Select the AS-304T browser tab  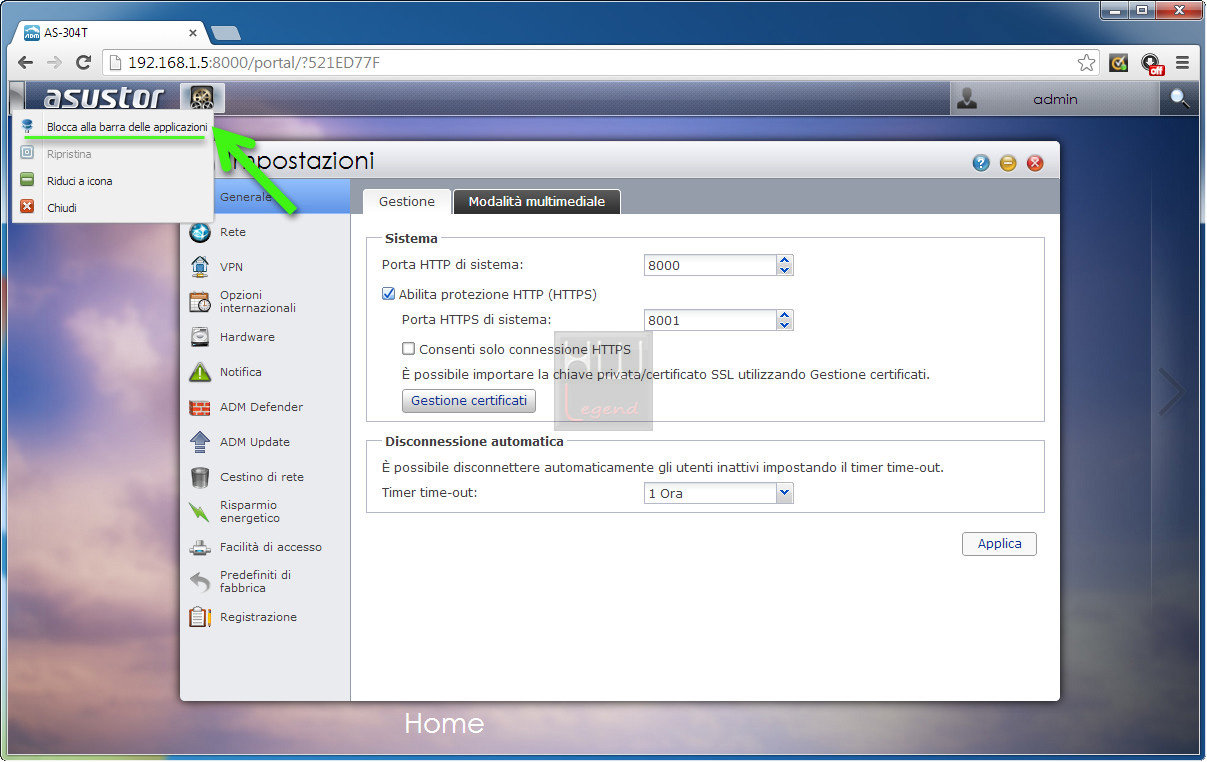[x=110, y=32]
